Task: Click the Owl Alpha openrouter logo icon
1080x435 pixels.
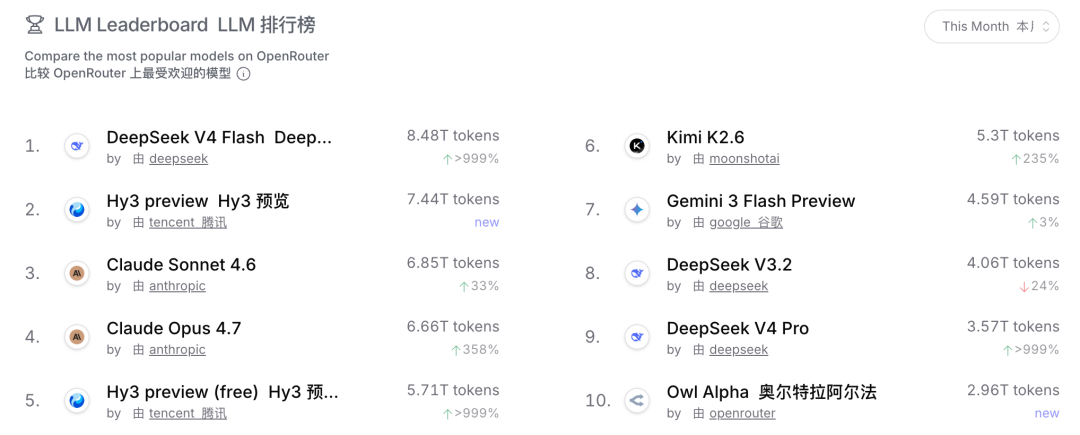Action: tap(636, 400)
